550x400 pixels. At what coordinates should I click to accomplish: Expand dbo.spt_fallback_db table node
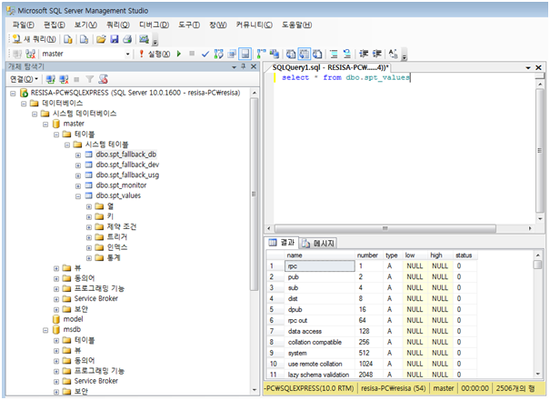click(78, 155)
